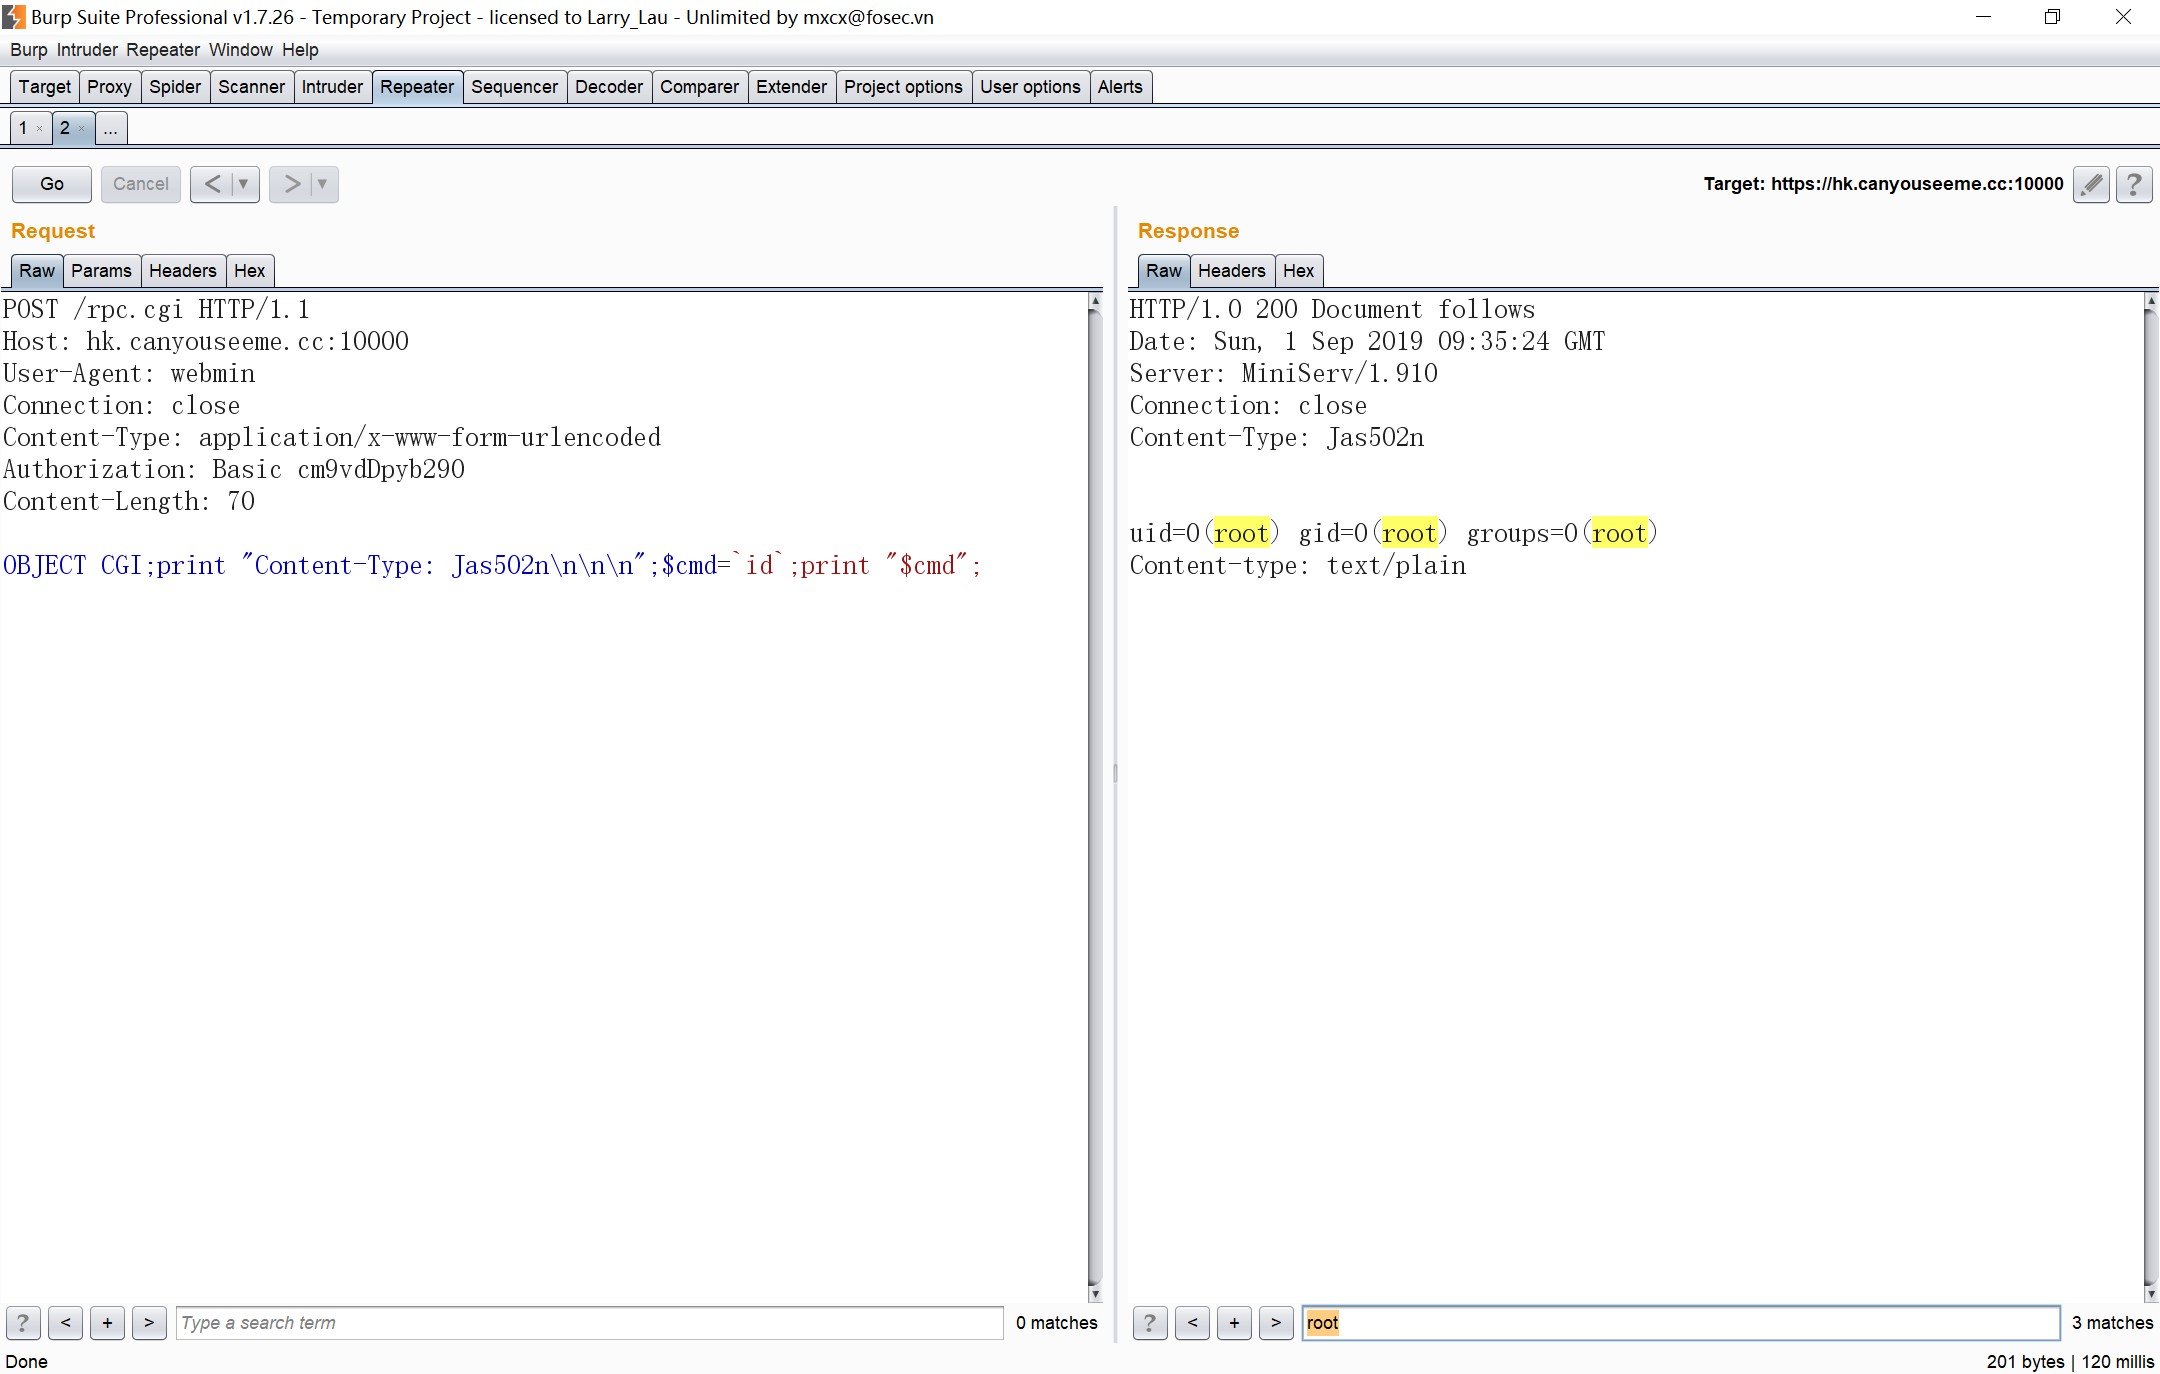Close Repeater tab 1

coord(39,129)
